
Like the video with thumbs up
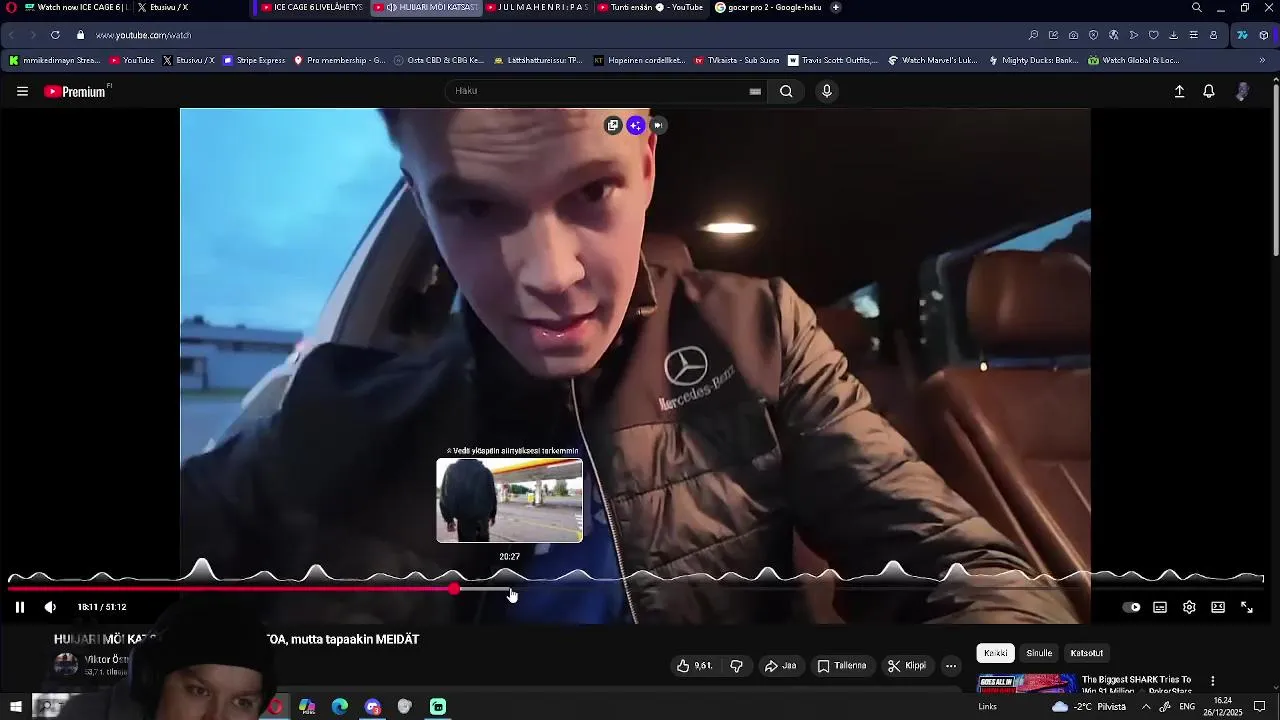point(695,666)
